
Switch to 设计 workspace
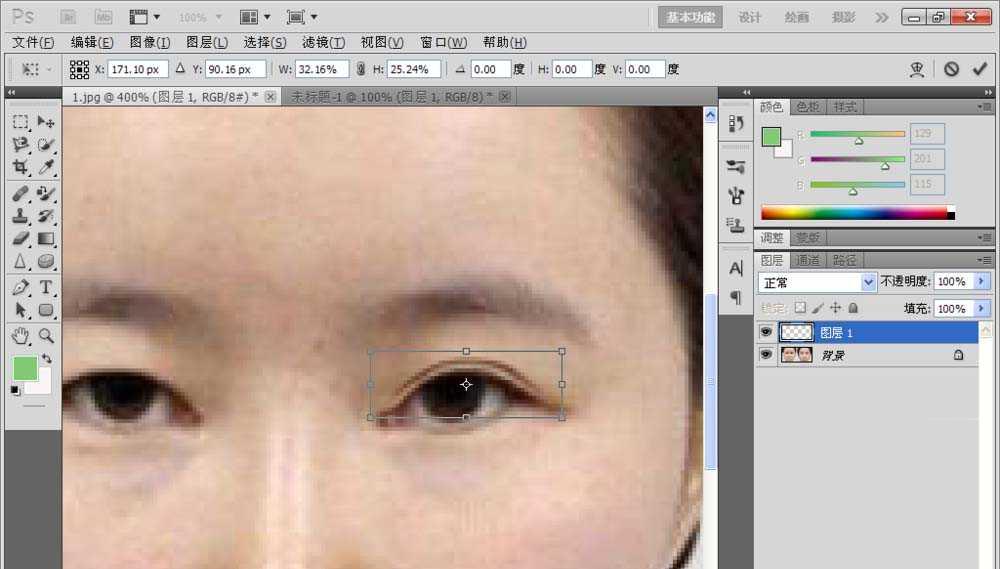(x=749, y=17)
